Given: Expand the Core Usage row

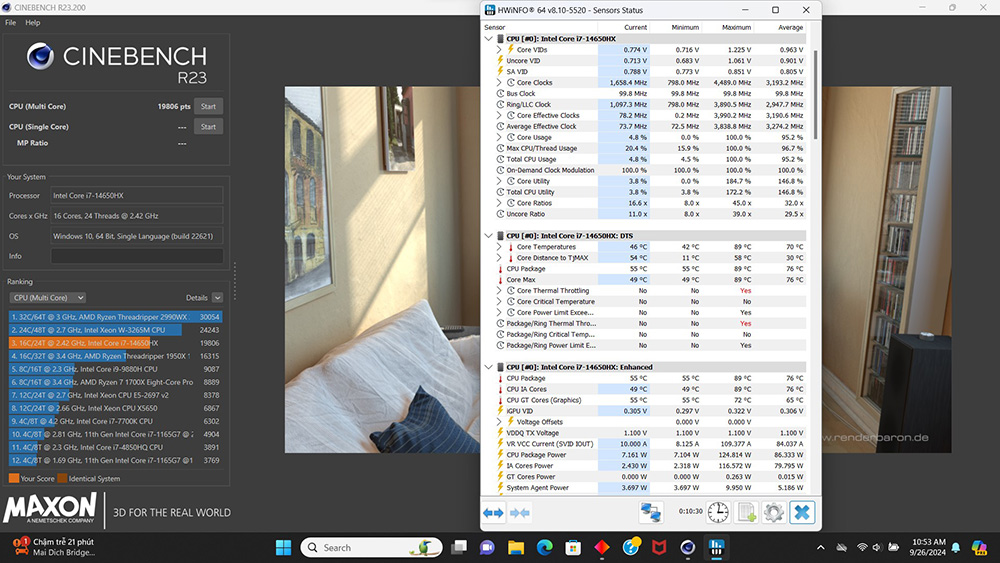Looking at the screenshot, I should [x=499, y=137].
